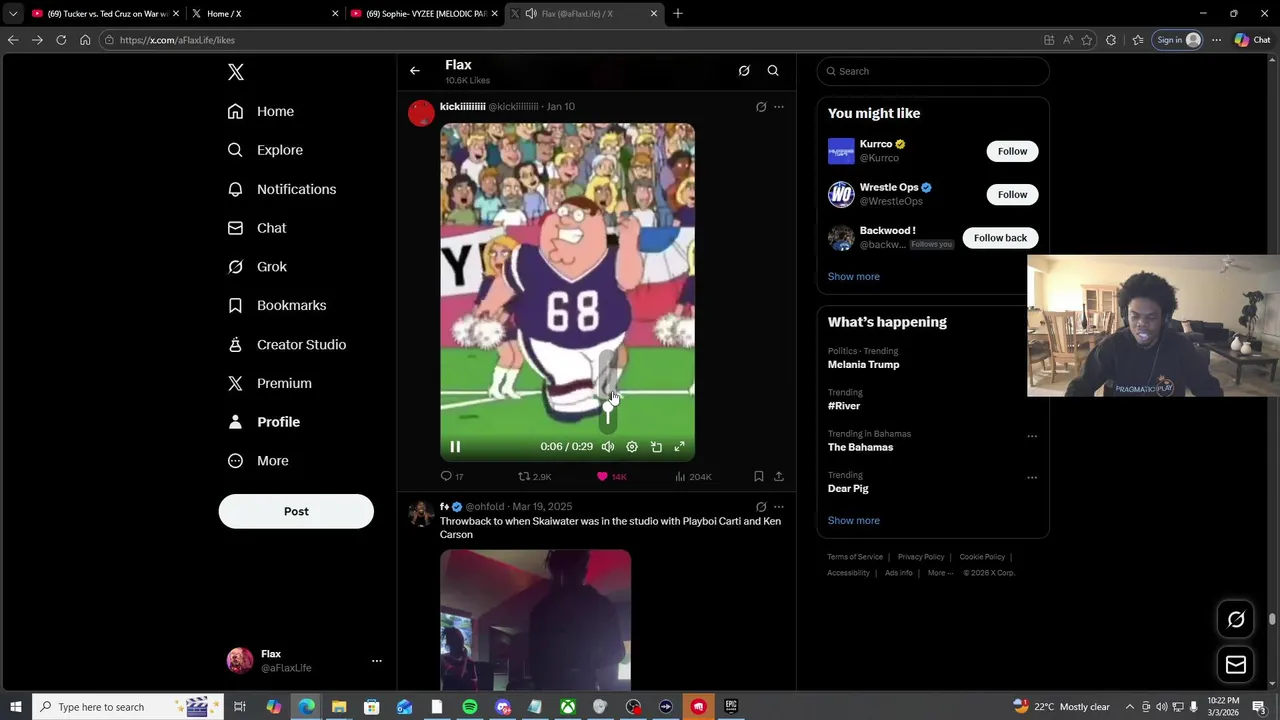The image size is (1280, 720).
Task: Click the address bar URL
Action: 177,40
